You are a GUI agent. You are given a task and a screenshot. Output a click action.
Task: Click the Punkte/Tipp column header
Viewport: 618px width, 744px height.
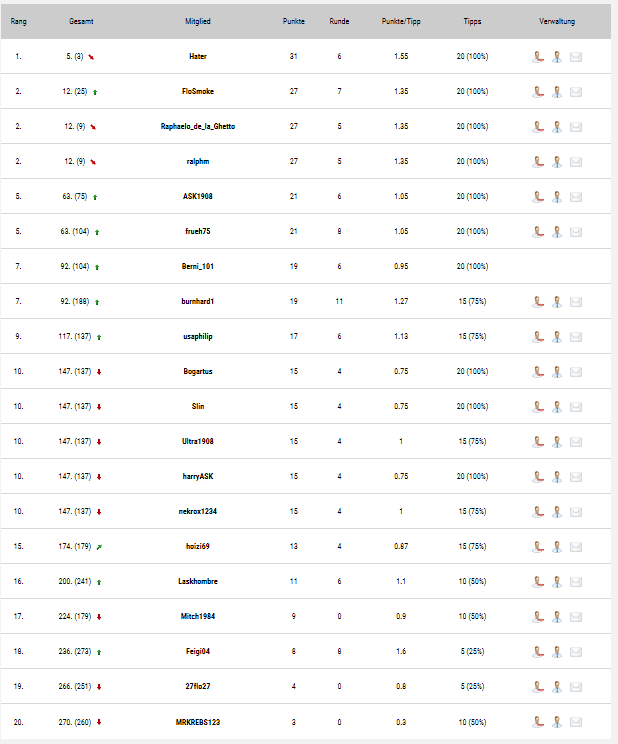[x=401, y=21]
